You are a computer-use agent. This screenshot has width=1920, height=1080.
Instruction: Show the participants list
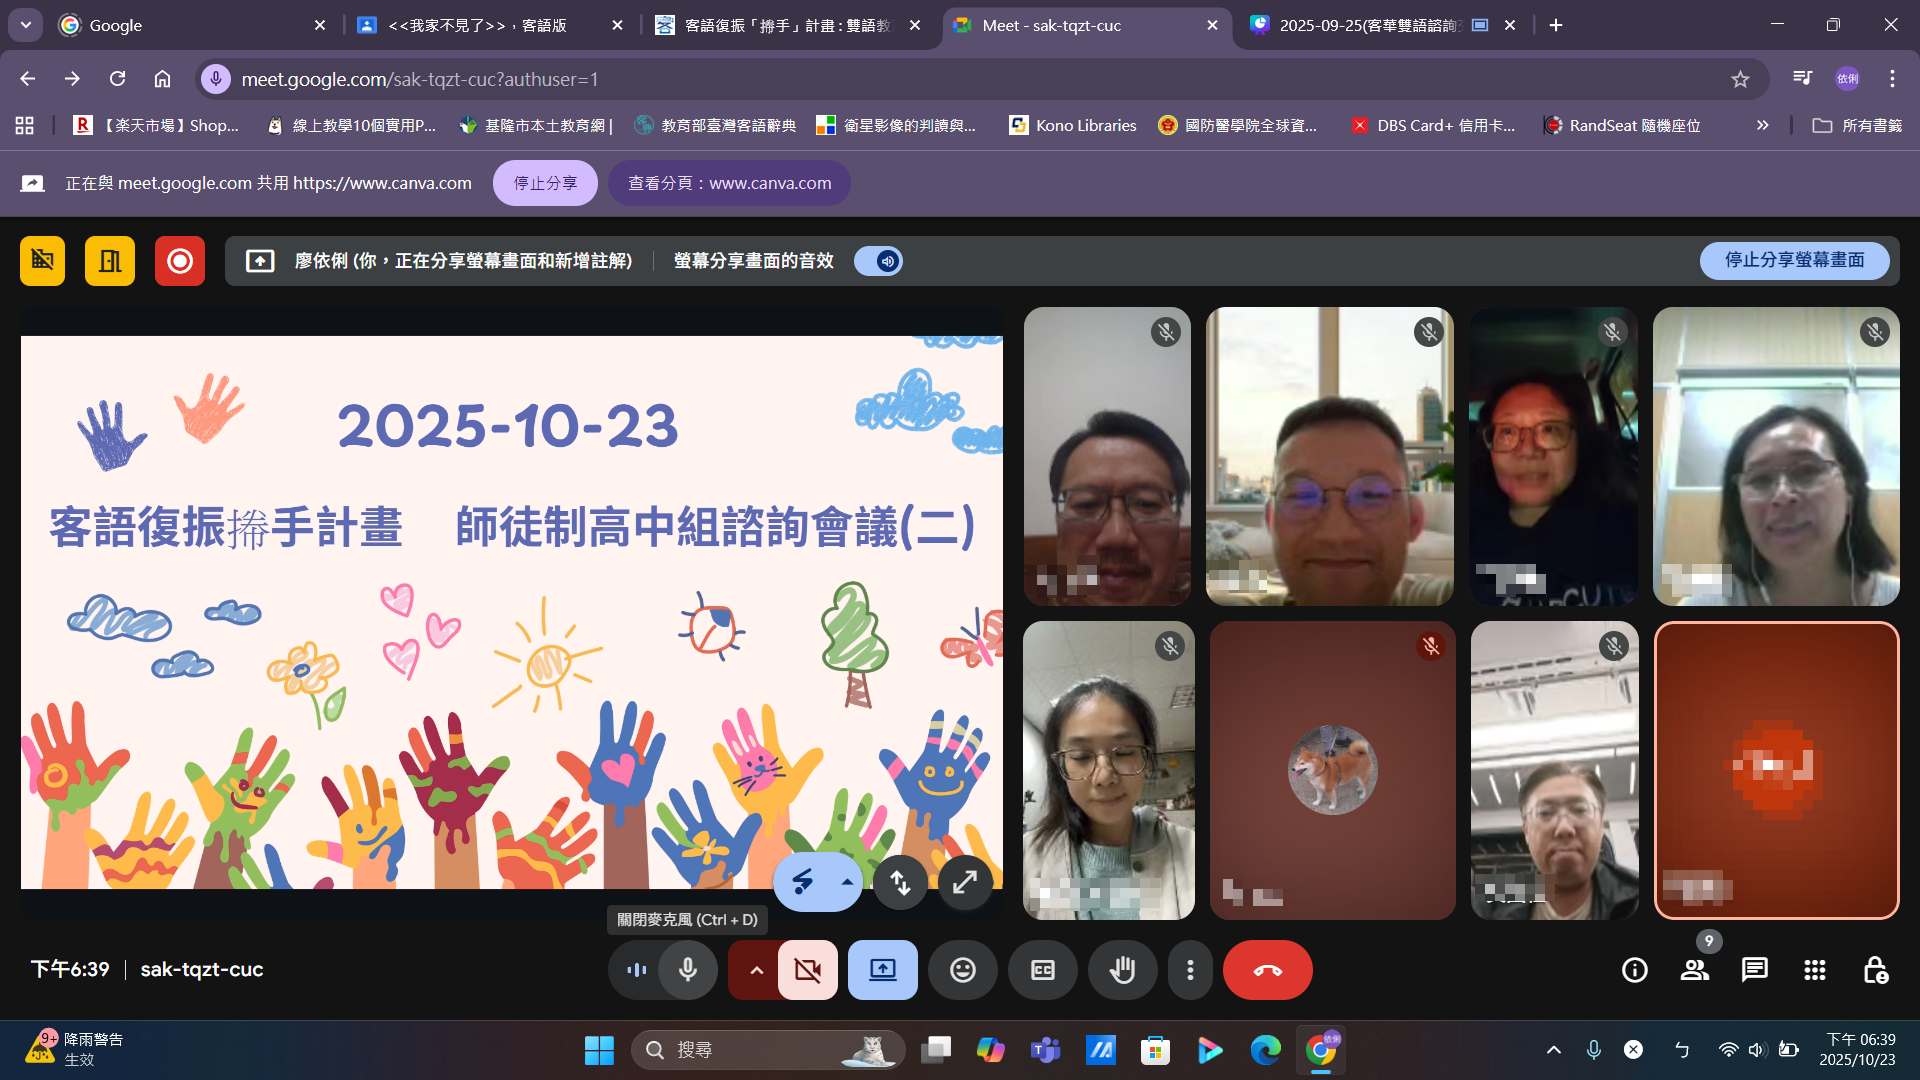1694,970
